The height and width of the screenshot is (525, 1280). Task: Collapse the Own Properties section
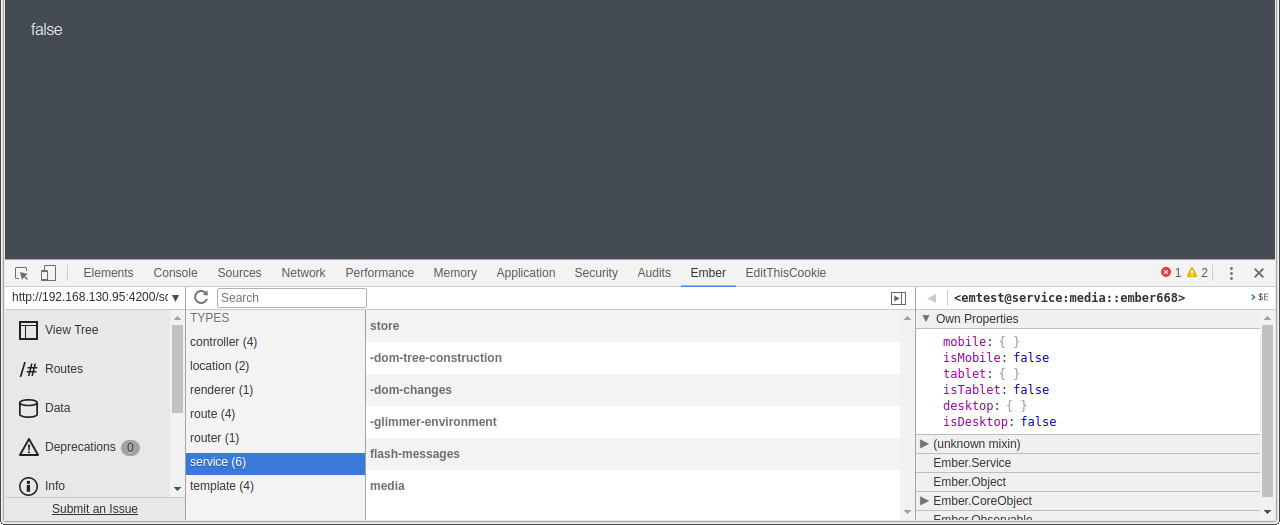(925, 319)
